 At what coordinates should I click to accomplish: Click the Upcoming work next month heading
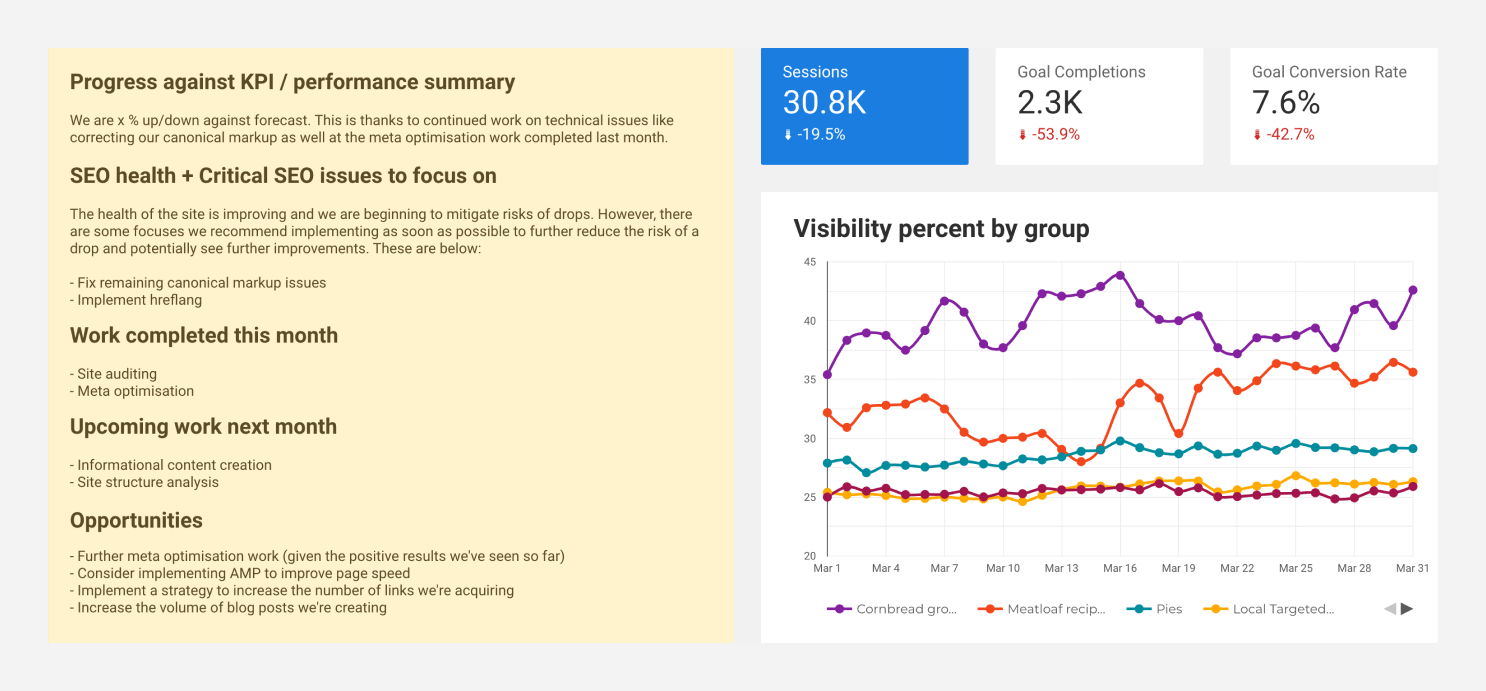coord(203,426)
